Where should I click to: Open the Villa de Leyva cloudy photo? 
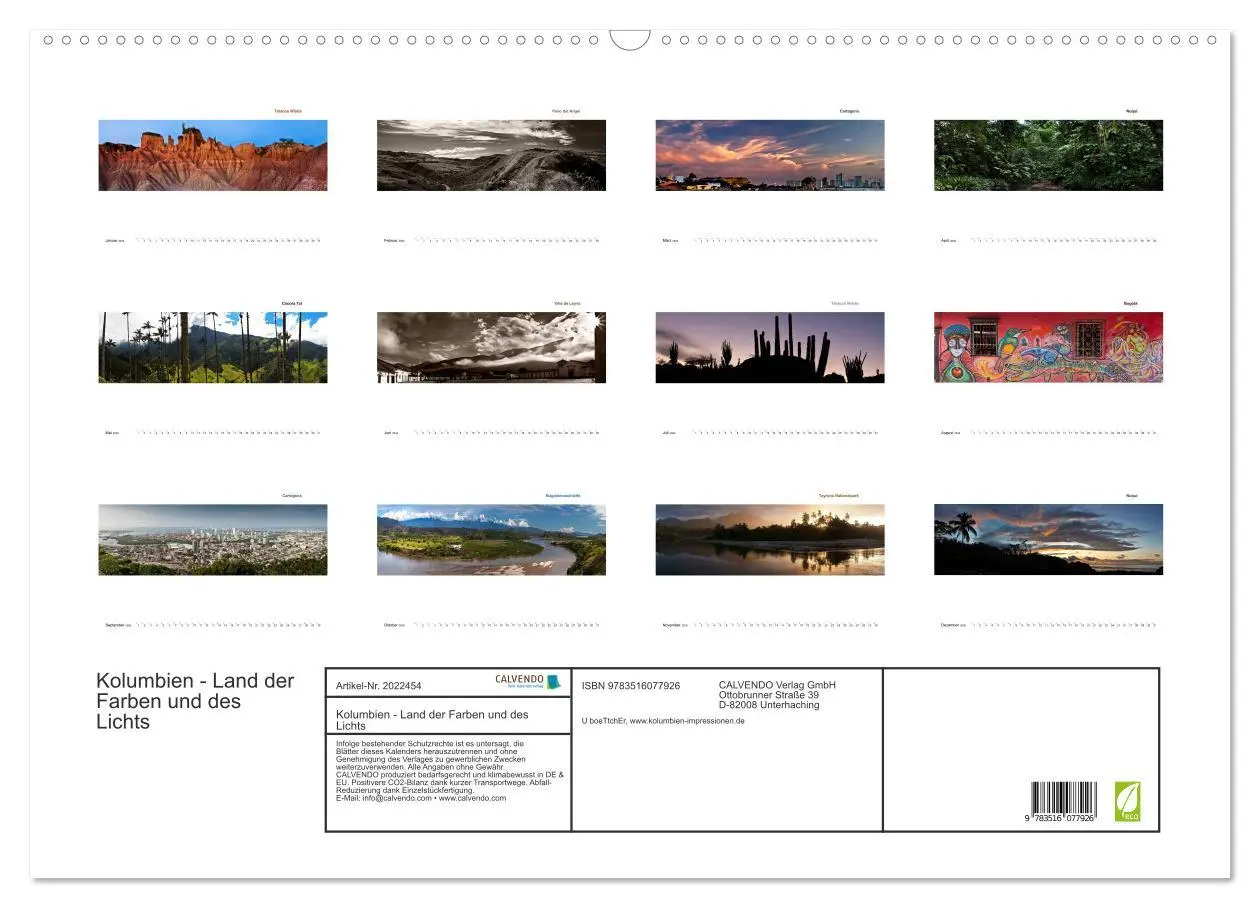pyautogui.click(x=491, y=347)
